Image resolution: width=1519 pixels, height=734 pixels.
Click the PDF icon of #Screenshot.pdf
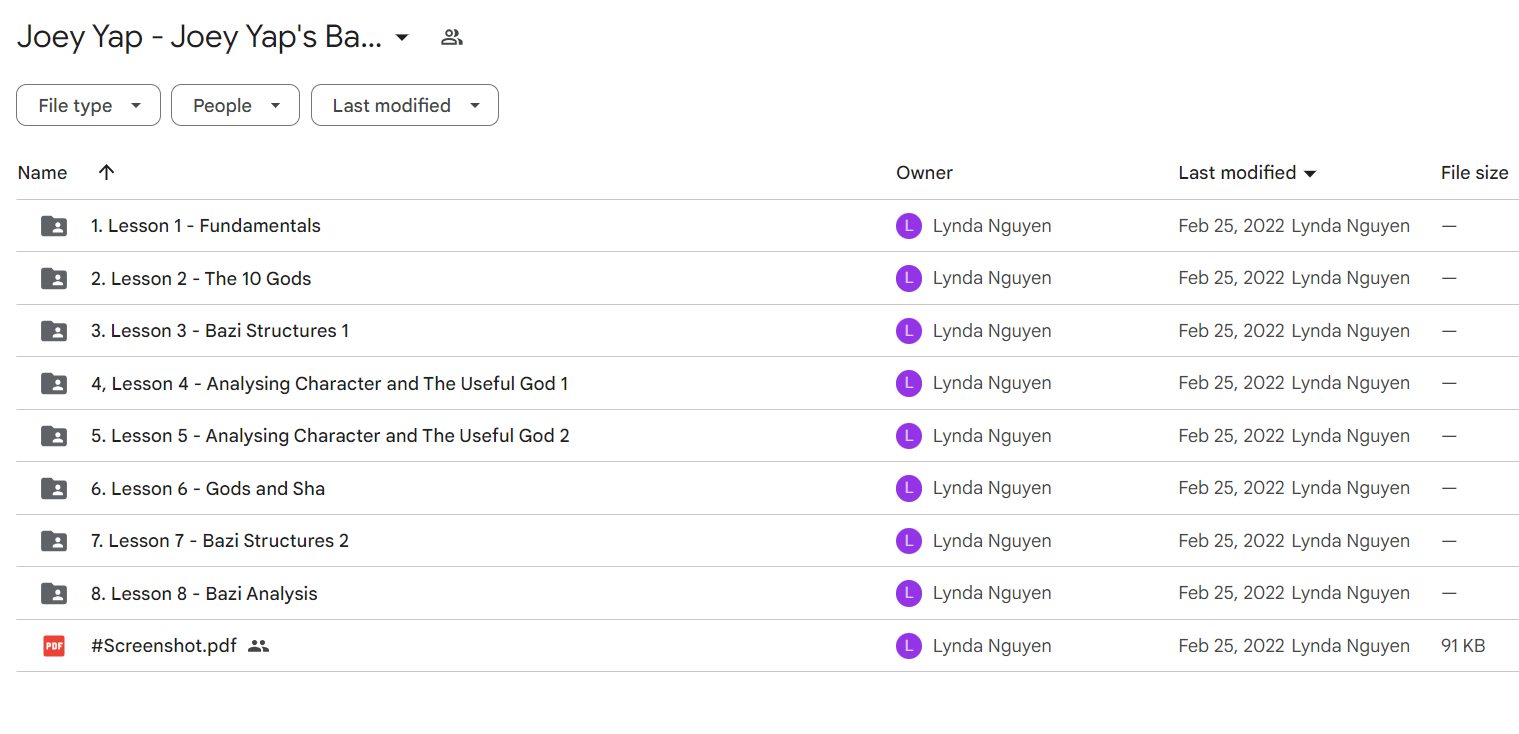(54, 646)
